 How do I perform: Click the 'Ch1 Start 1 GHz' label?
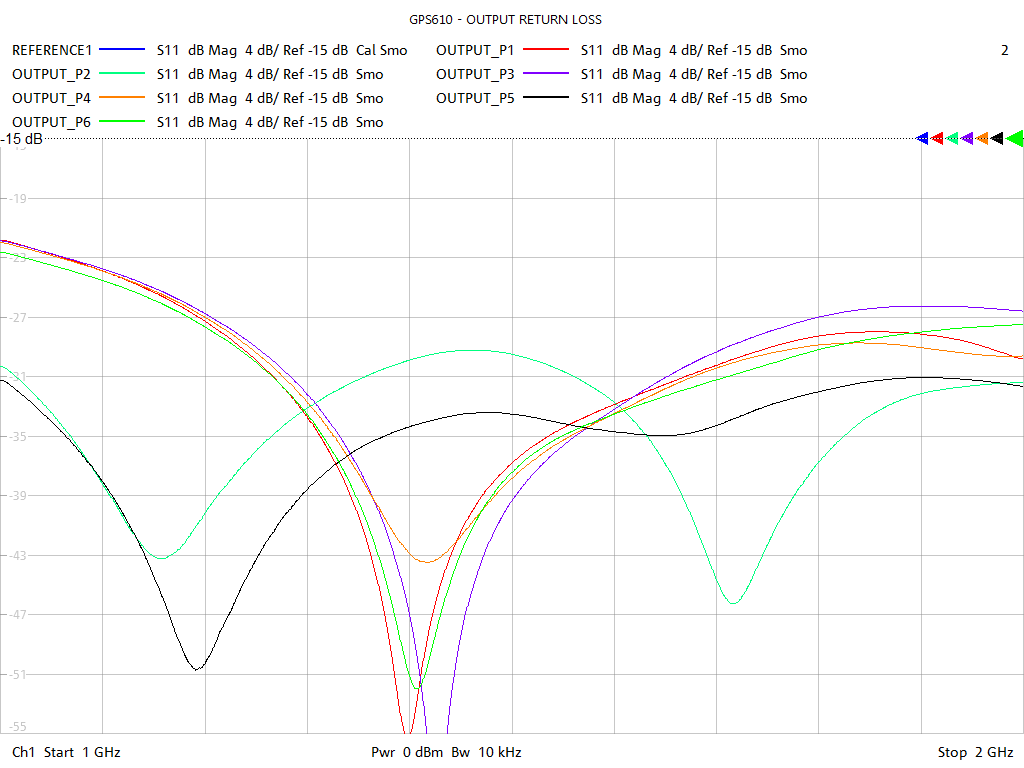point(66,752)
